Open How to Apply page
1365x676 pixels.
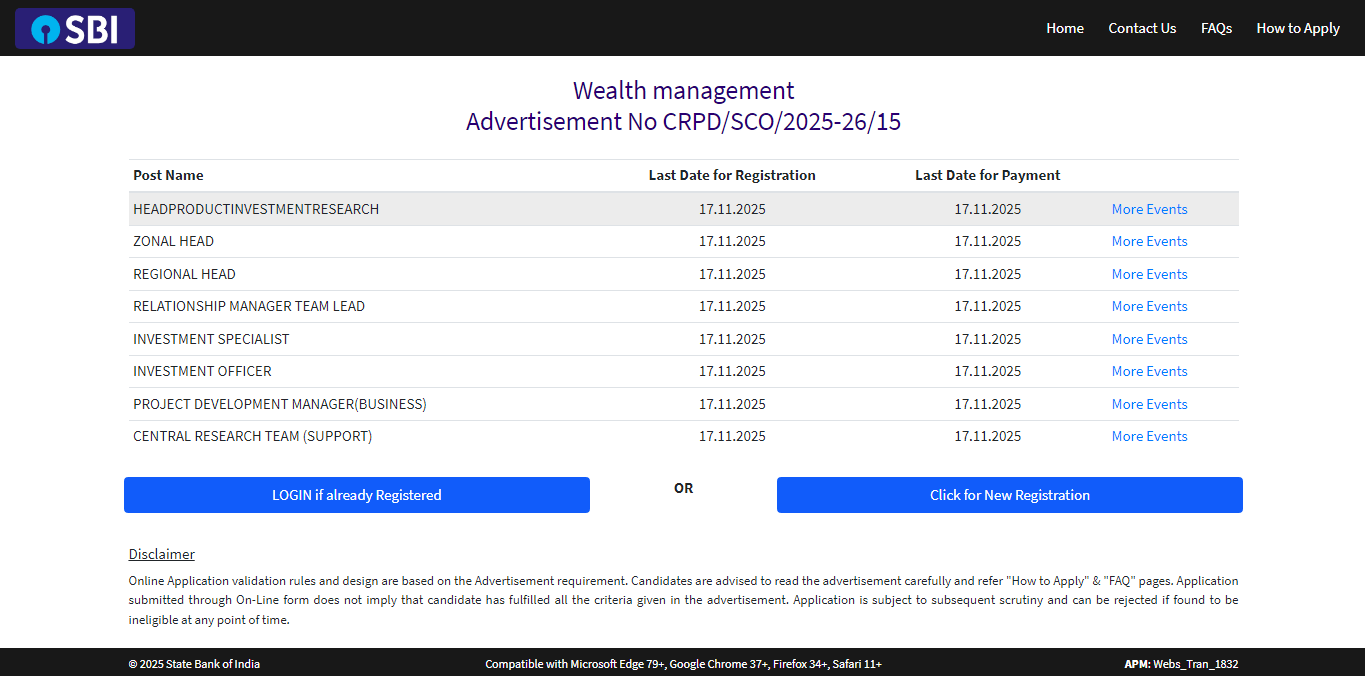(x=1297, y=28)
